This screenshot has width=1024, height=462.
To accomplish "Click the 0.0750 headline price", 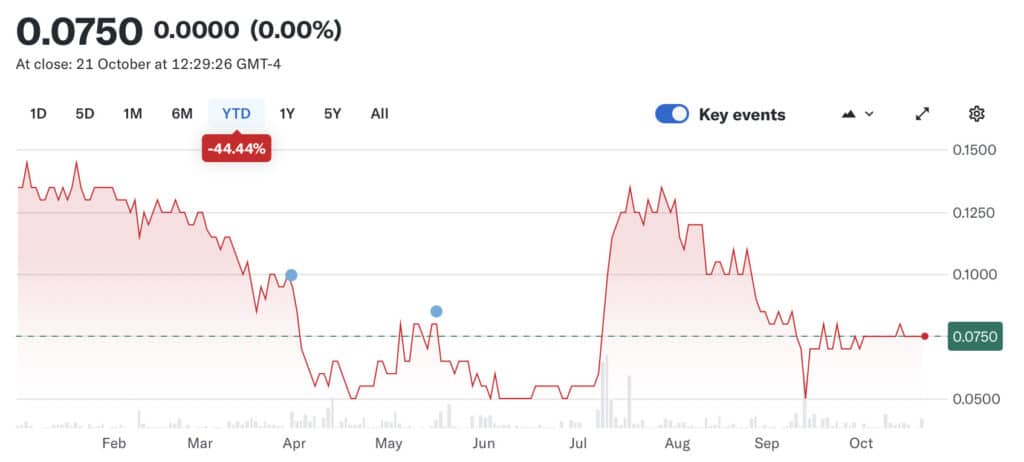I will 80,32.
